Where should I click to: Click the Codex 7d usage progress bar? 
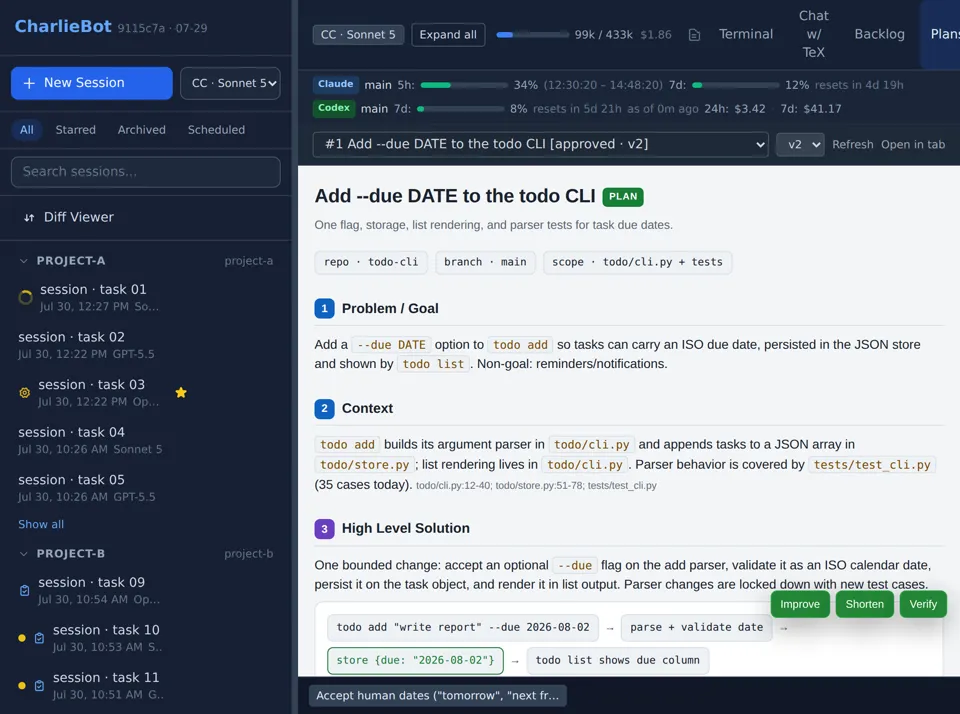click(x=460, y=109)
